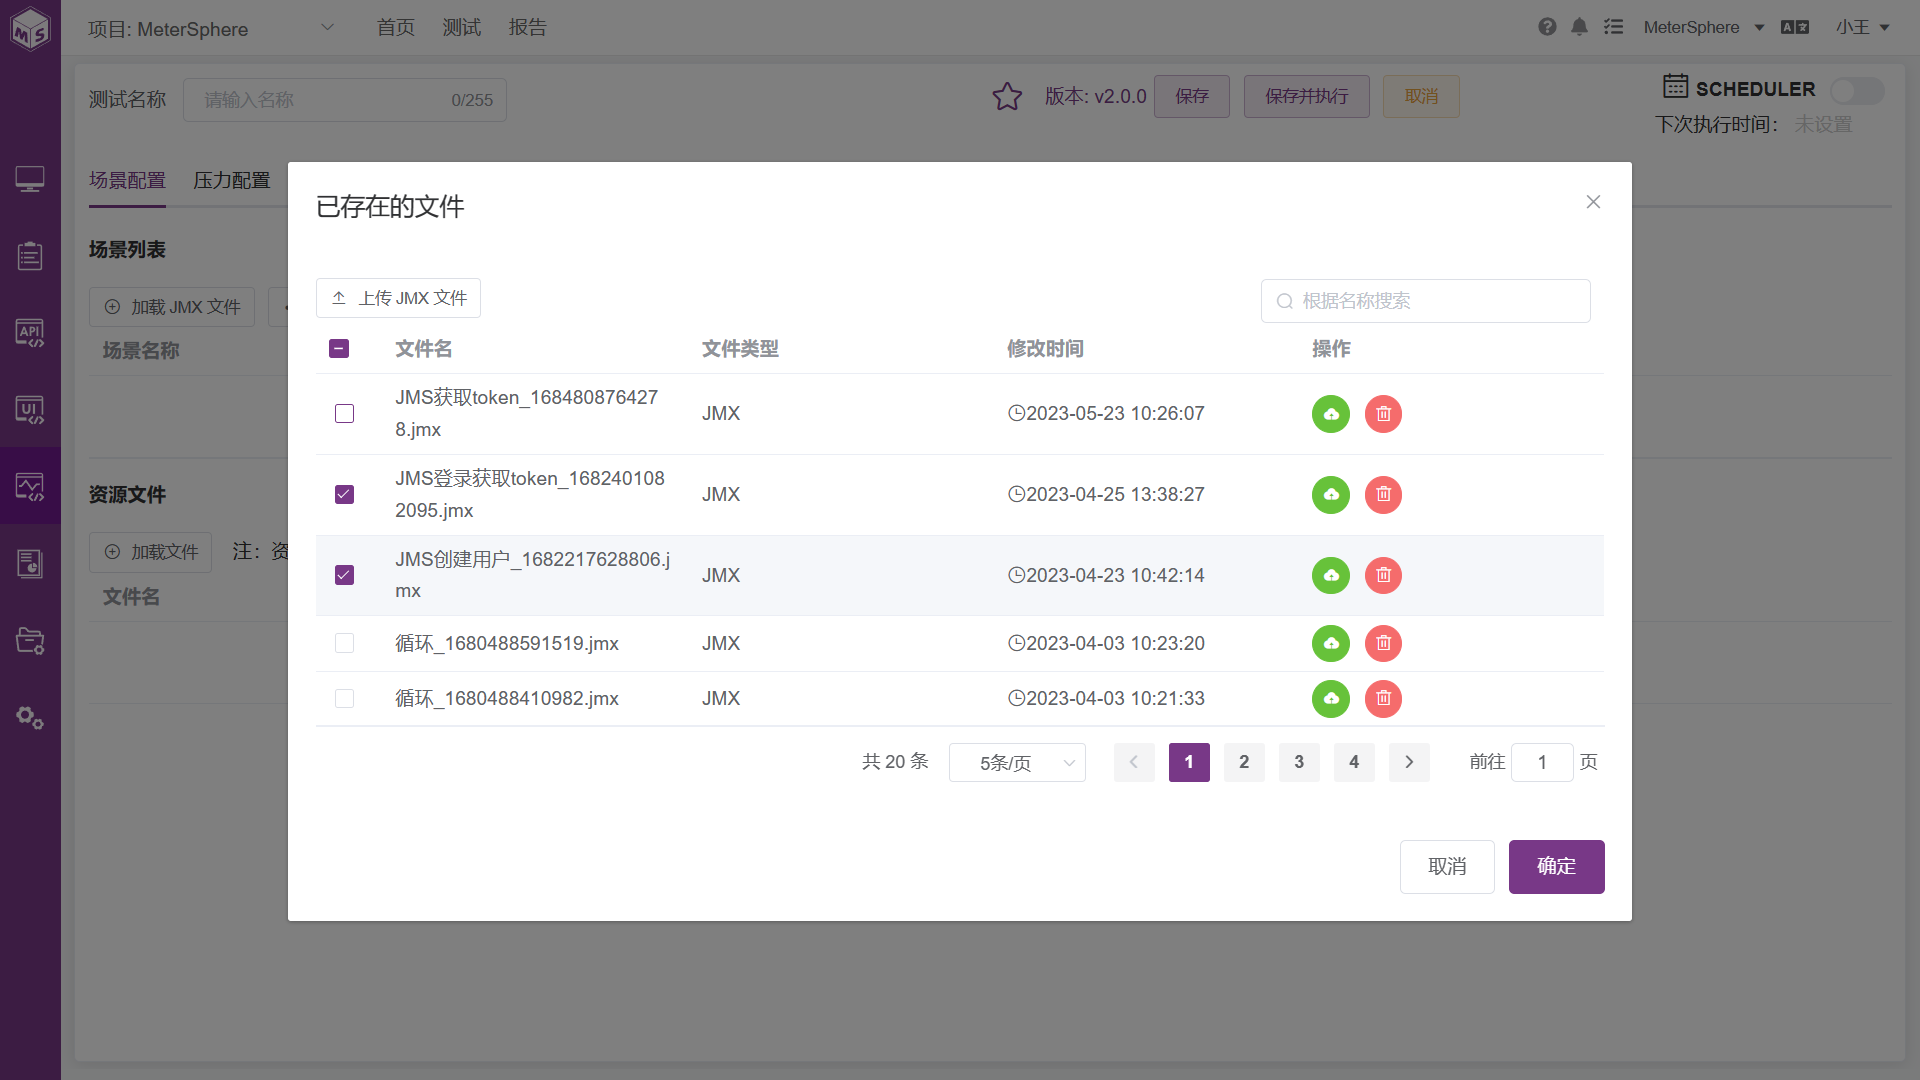Download the JMS获取token jmx file
The height and width of the screenshot is (1080, 1920).
tap(1330, 414)
